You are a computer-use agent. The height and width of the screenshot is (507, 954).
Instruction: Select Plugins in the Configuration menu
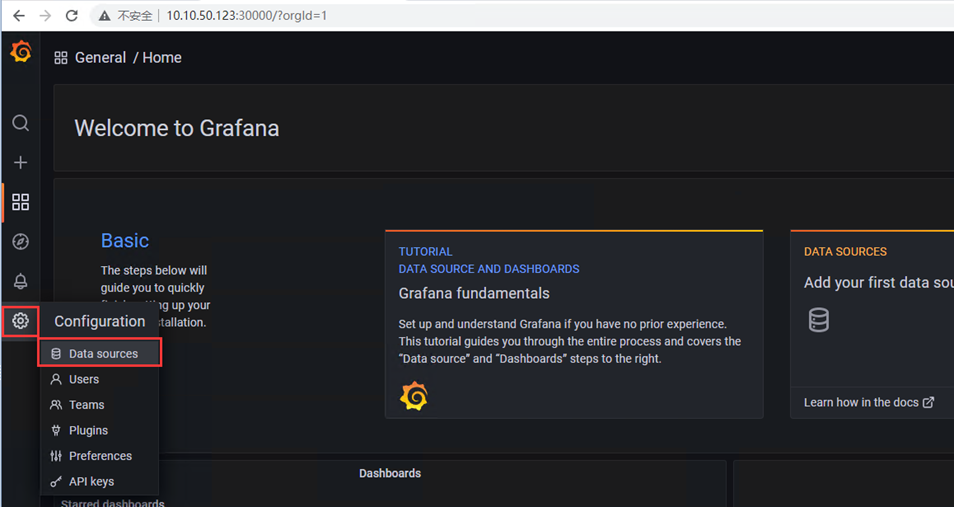tap(100, 430)
